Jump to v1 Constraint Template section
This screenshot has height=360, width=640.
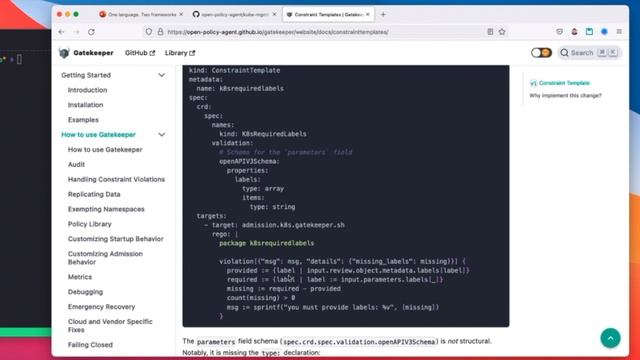560,83
